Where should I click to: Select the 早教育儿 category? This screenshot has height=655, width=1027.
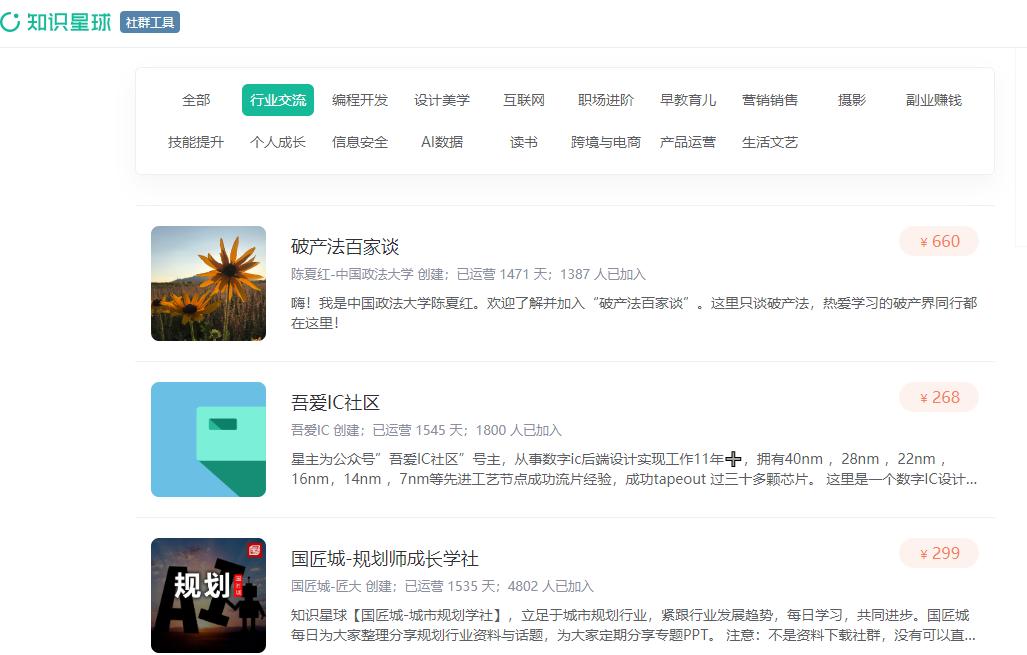pos(689,100)
